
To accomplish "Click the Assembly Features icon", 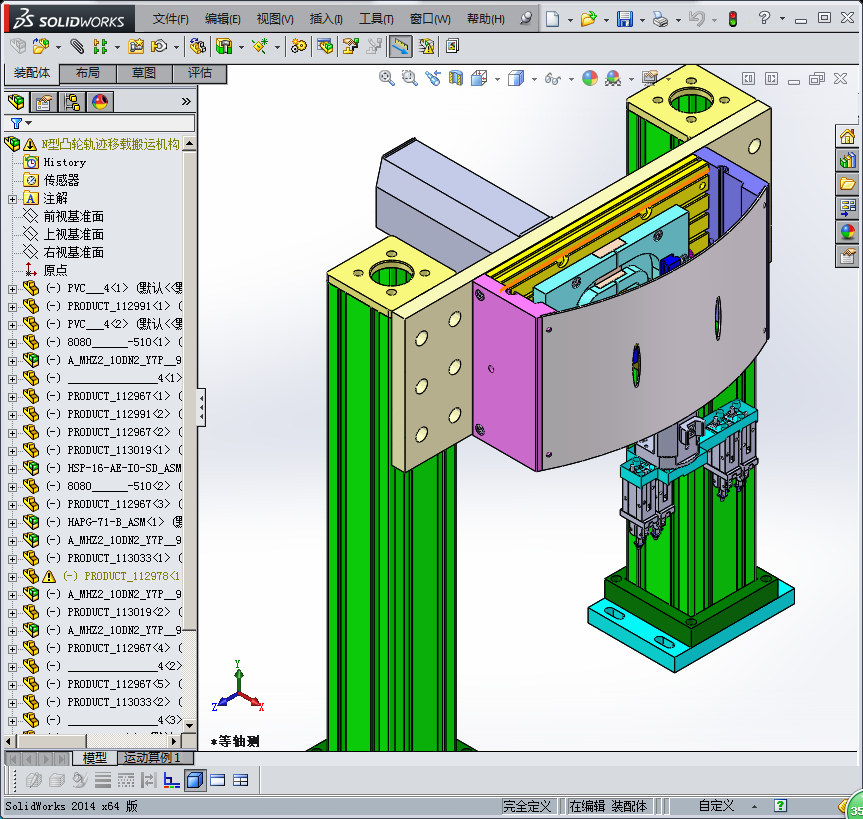I will (x=223, y=46).
